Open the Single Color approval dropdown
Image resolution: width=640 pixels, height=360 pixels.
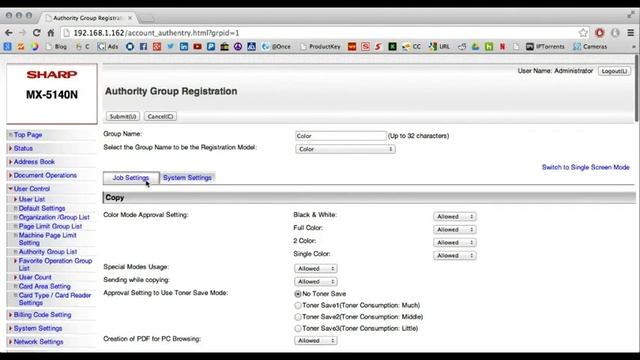point(455,256)
